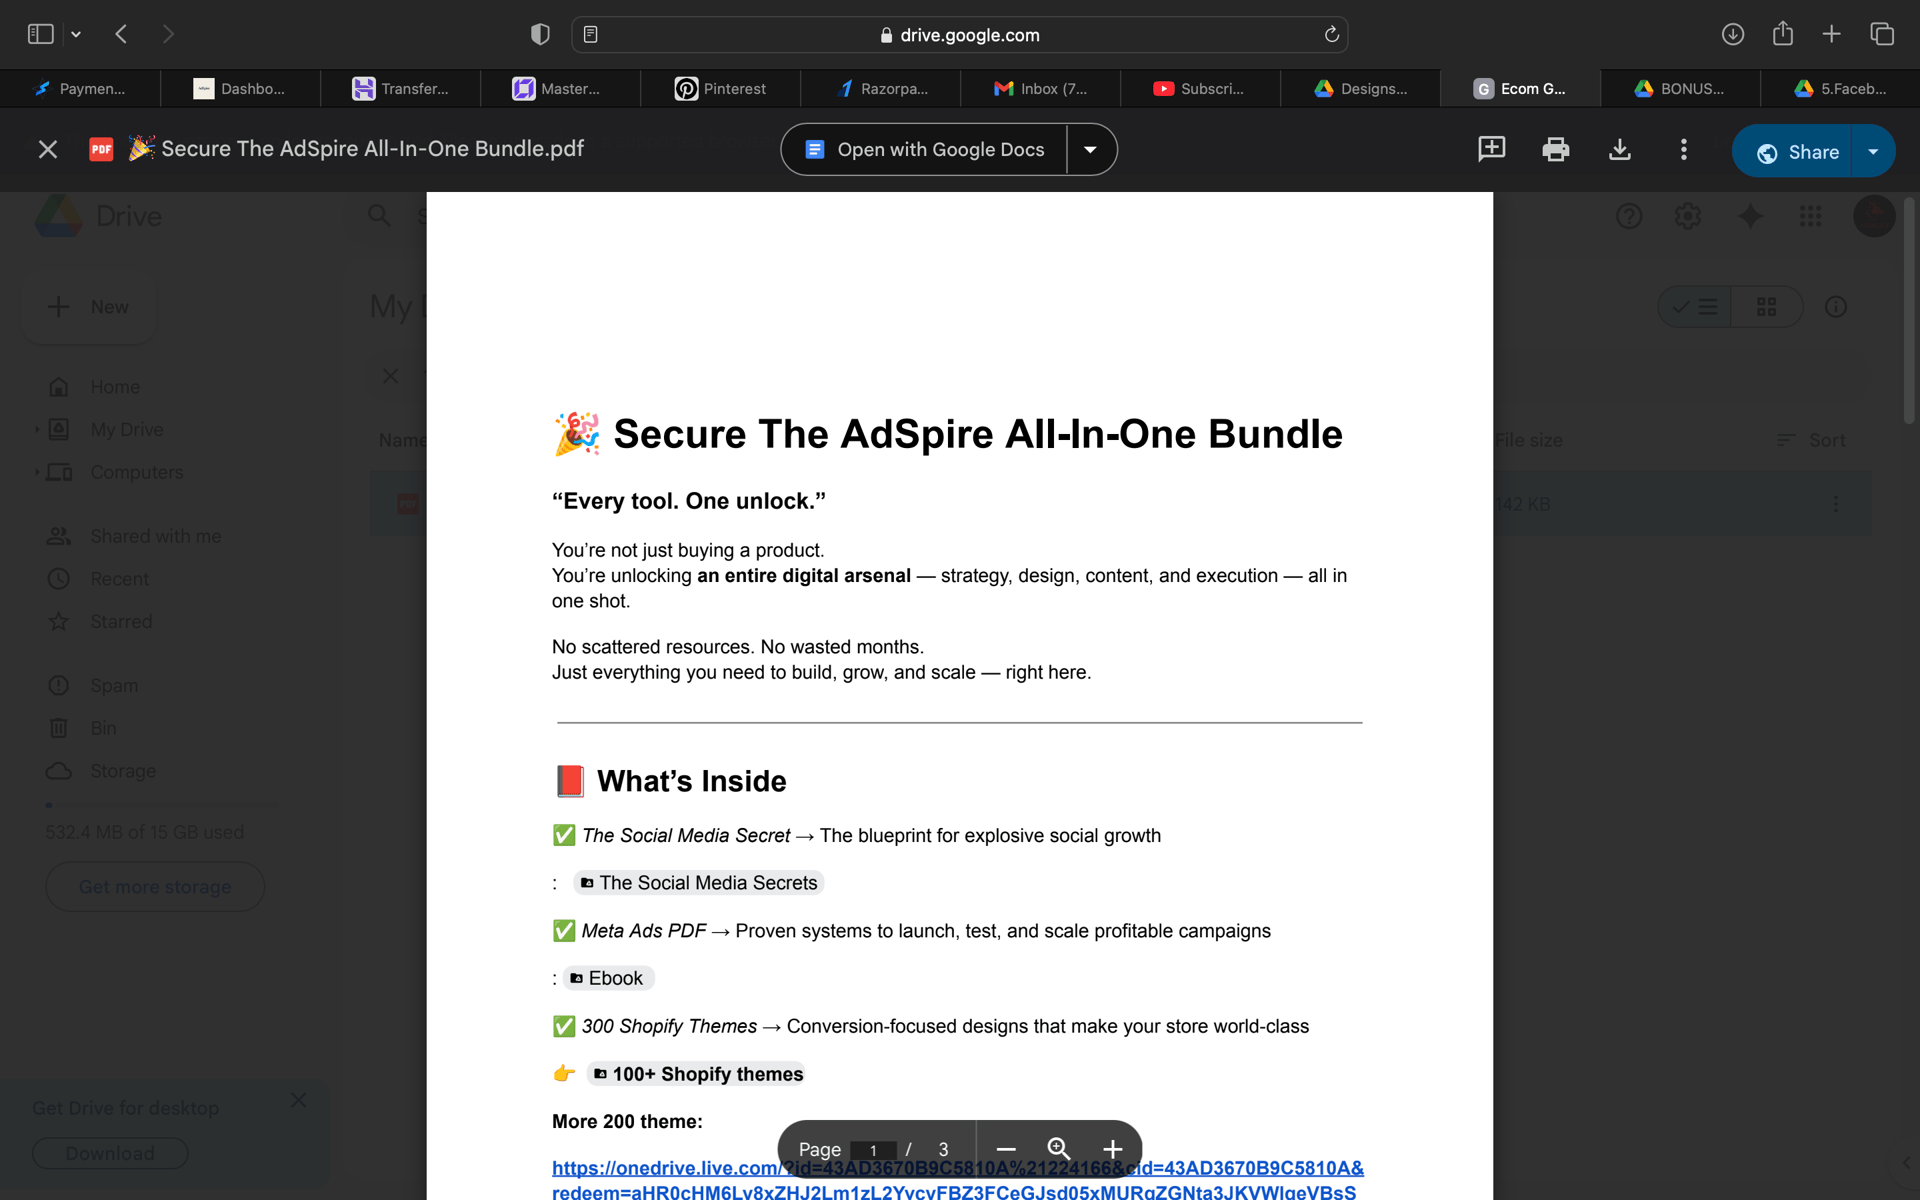The height and width of the screenshot is (1200, 1920).
Task: Zoom out using the minus icon
Action: (x=1006, y=1149)
